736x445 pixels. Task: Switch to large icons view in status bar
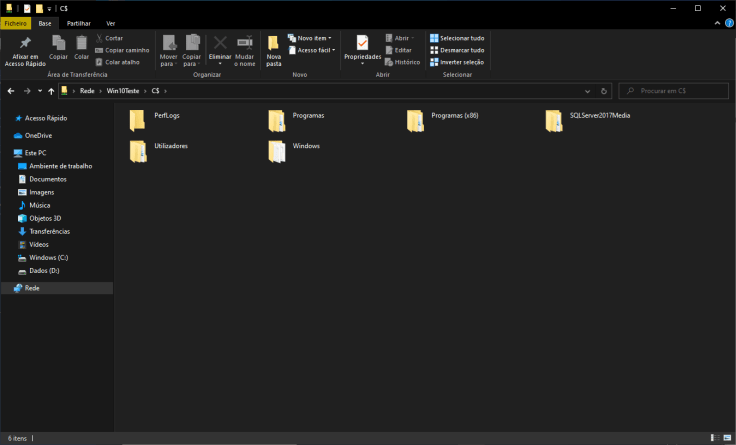click(x=727, y=439)
